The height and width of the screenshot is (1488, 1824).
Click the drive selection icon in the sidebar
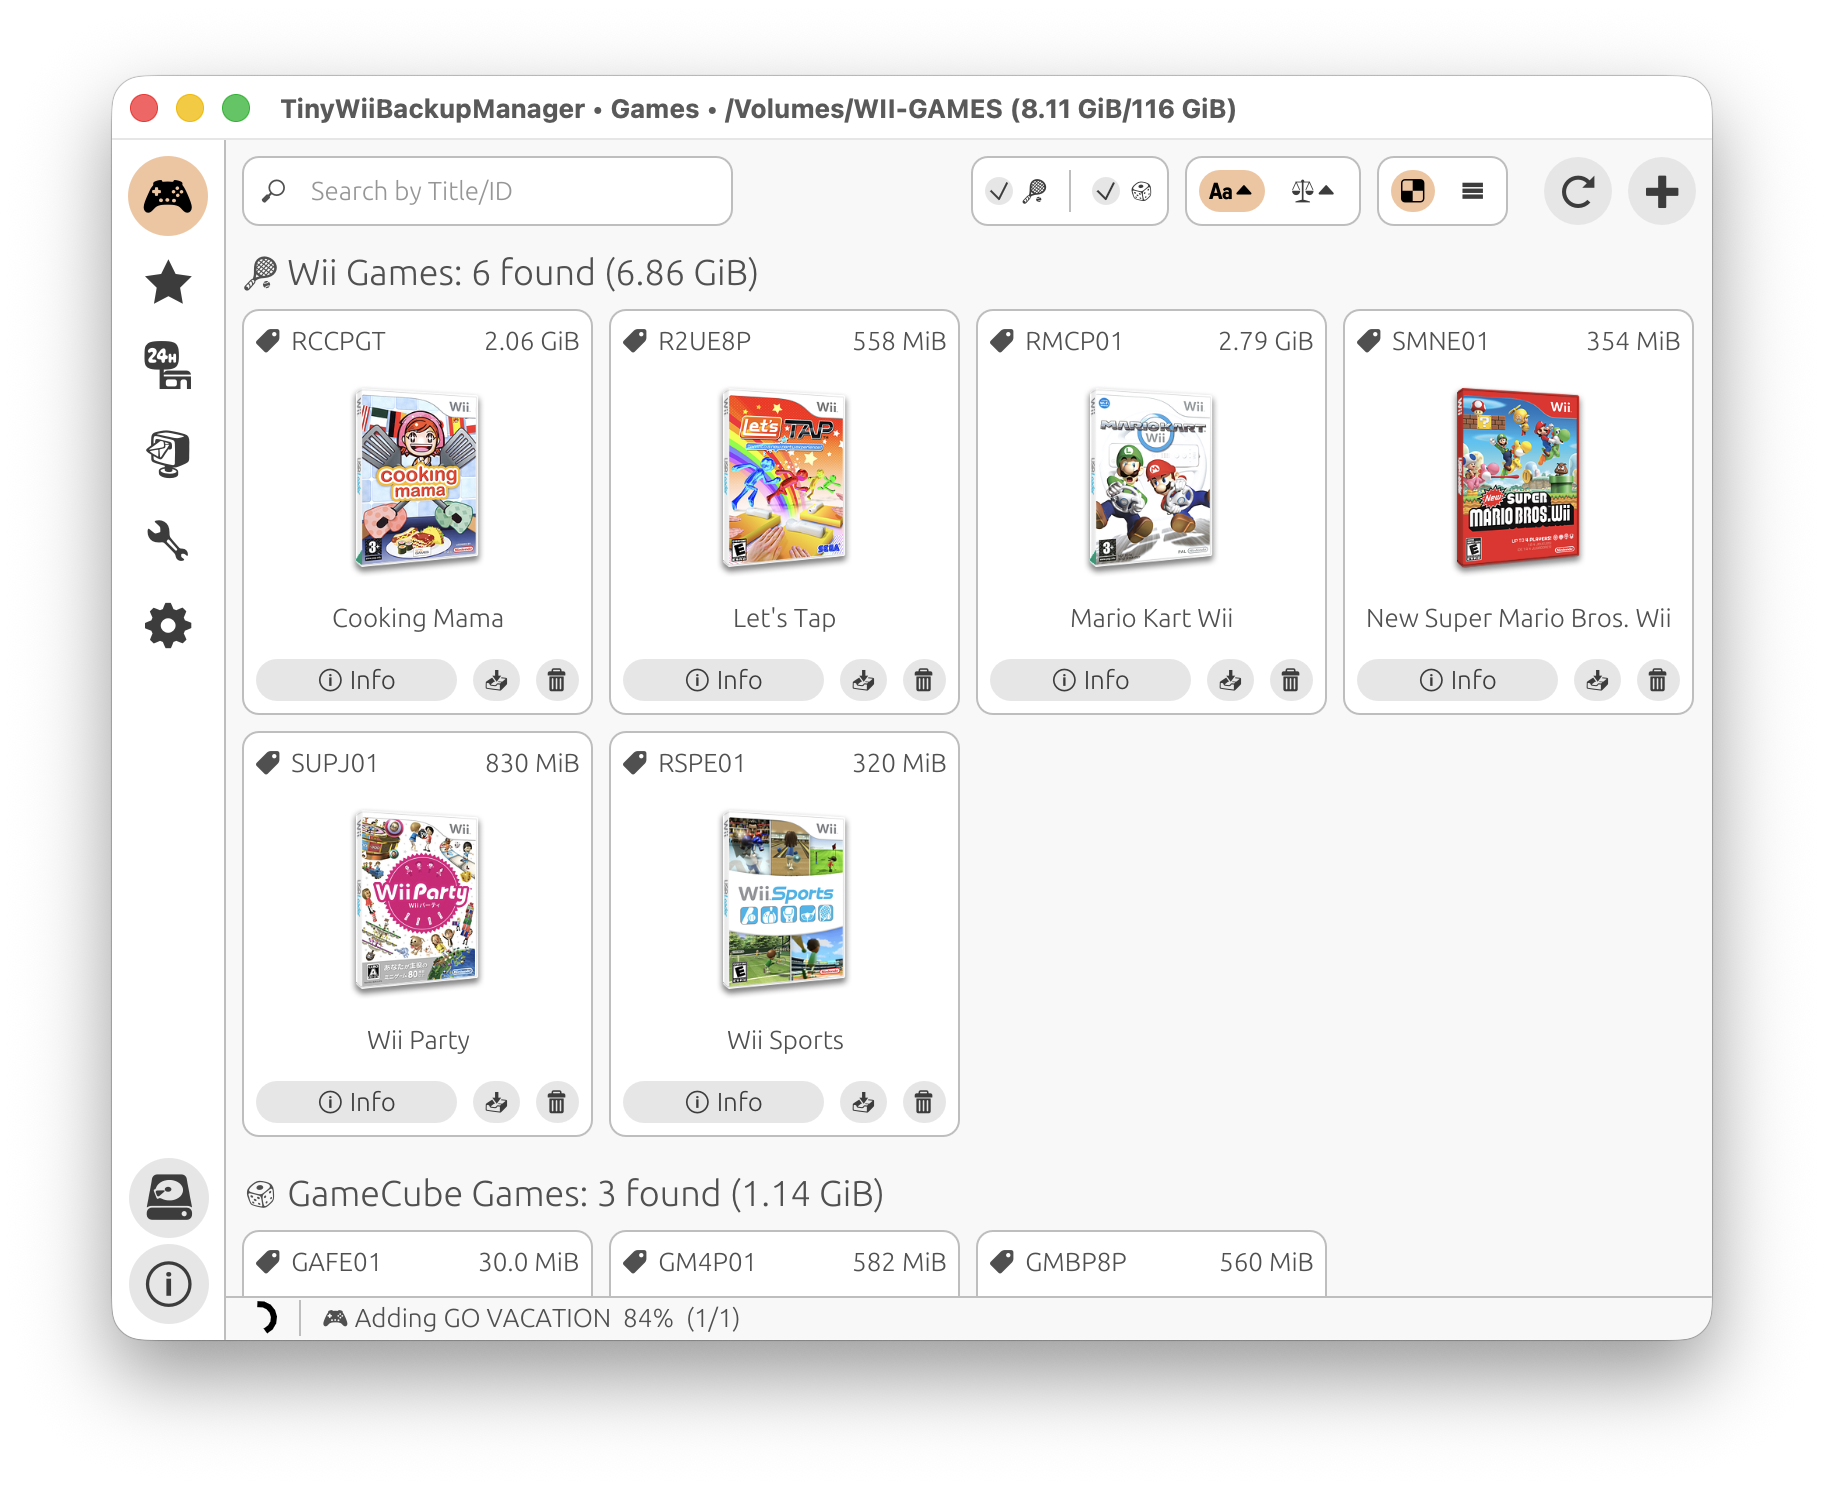169,1198
